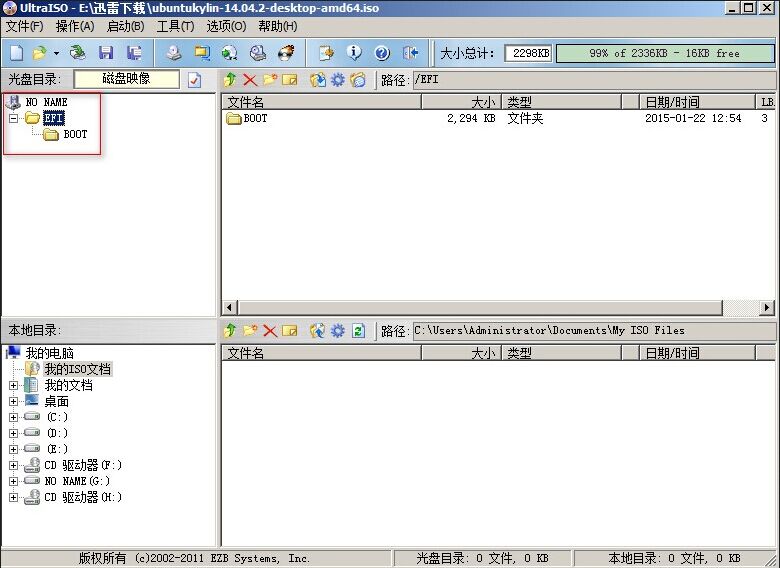
Task: Open the 帮助(H) menu
Action: (278, 26)
